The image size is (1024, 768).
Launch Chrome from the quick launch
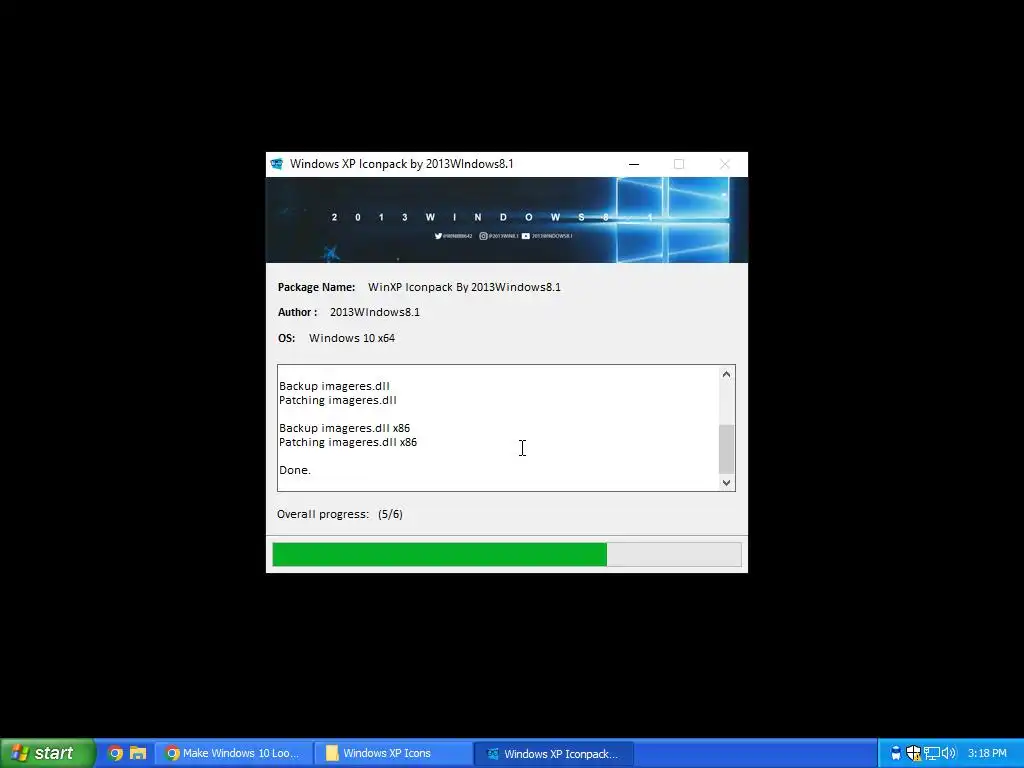(x=116, y=753)
